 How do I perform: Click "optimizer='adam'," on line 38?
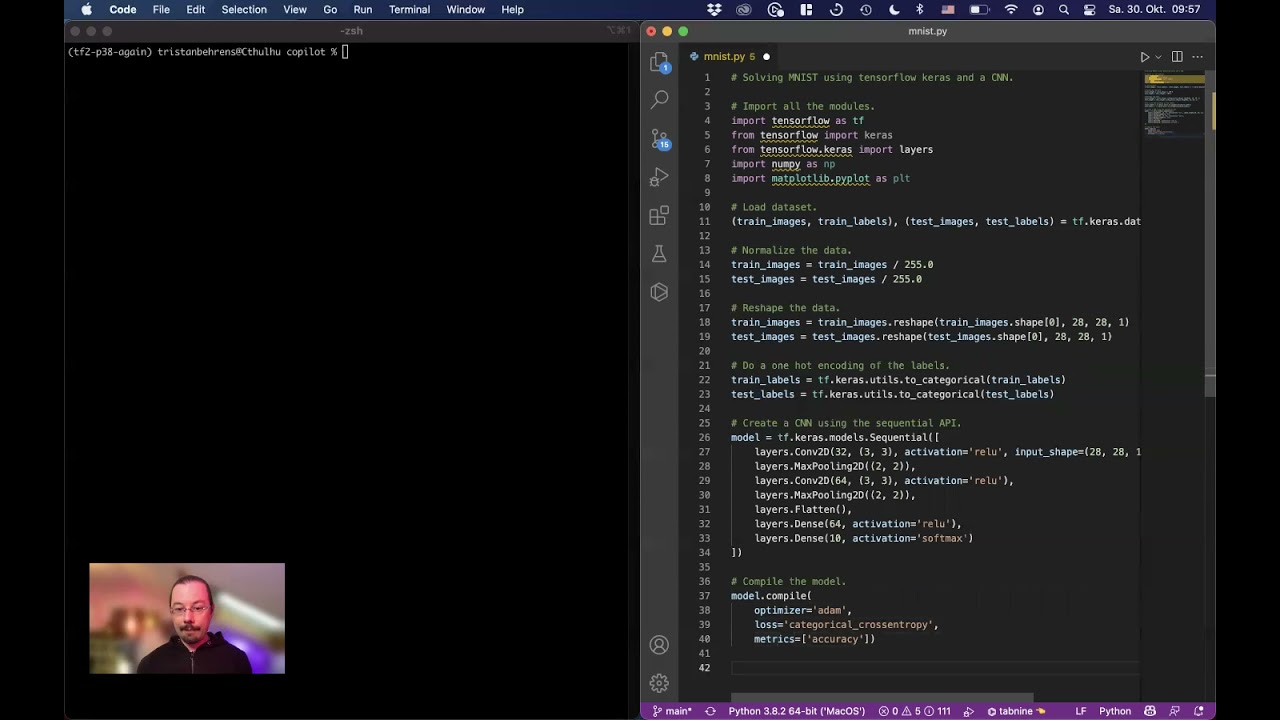tap(803, 610)
